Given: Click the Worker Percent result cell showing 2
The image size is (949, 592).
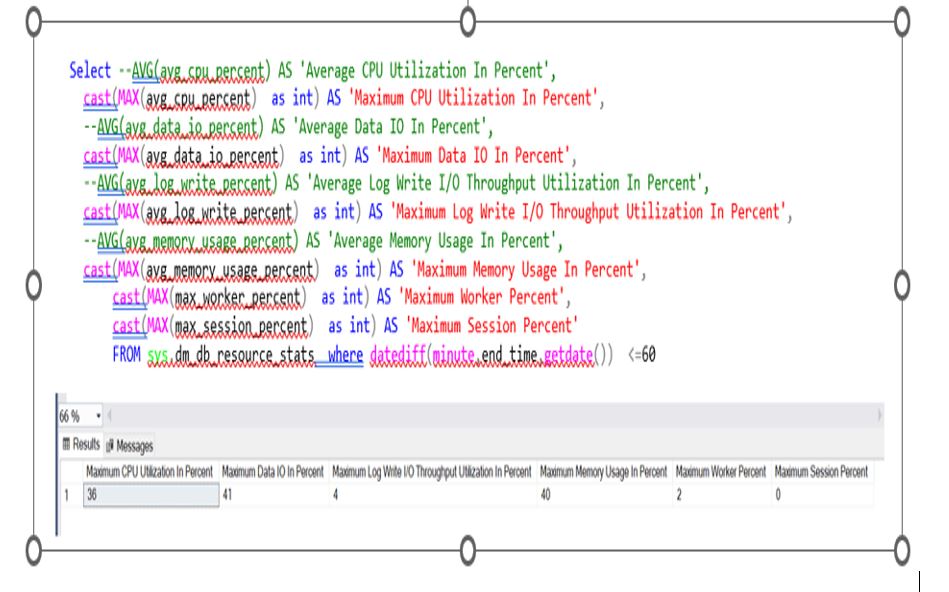Looking at the screenshot, I should tap(721, 495).
